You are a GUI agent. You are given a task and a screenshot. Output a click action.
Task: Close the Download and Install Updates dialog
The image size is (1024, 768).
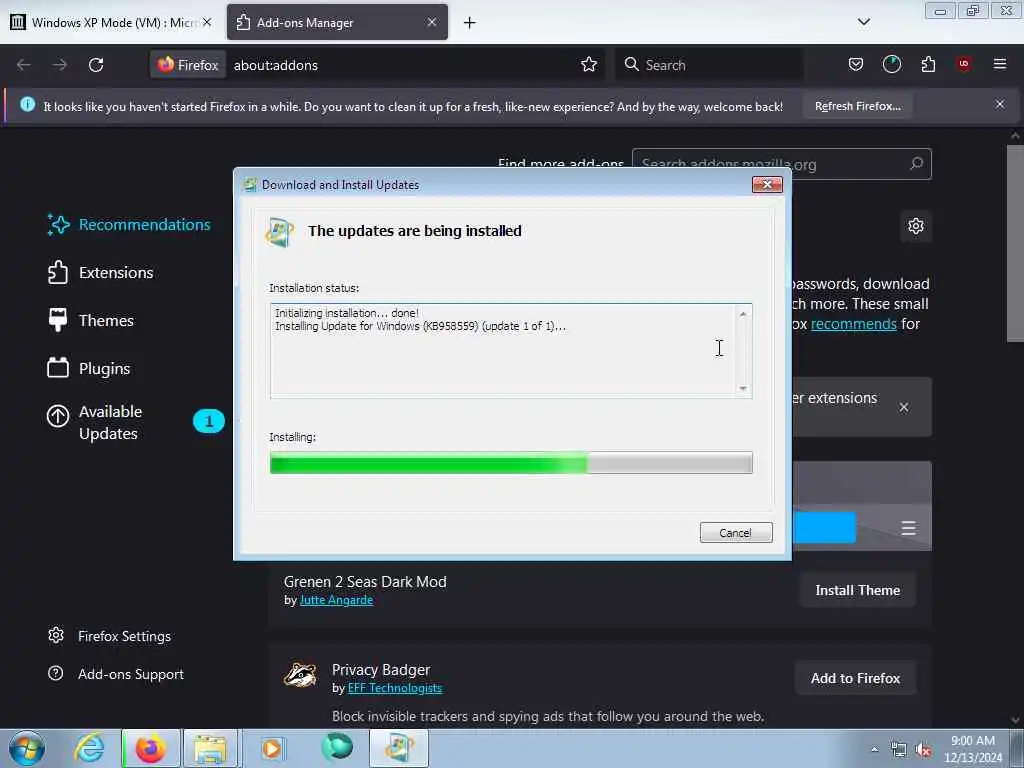pyautogui.click(x=767, y=185)
